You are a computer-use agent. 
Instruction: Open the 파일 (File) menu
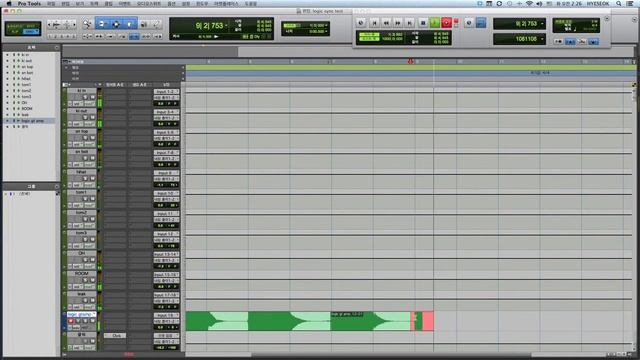click(51, 3)
